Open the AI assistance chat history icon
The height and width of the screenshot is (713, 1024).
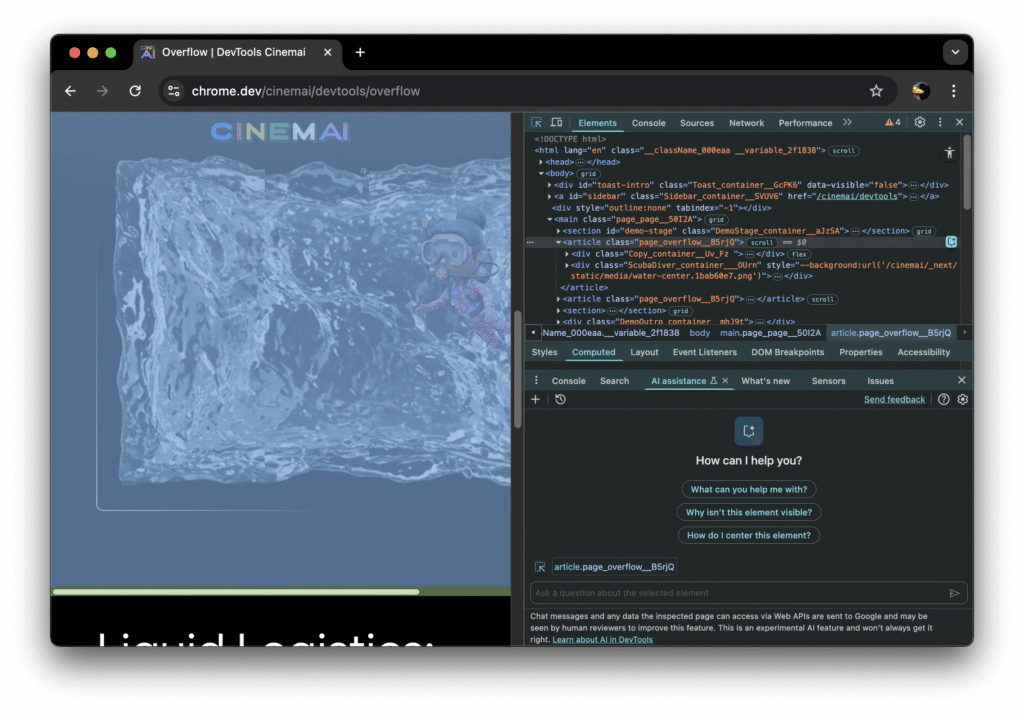coord(560,399)
